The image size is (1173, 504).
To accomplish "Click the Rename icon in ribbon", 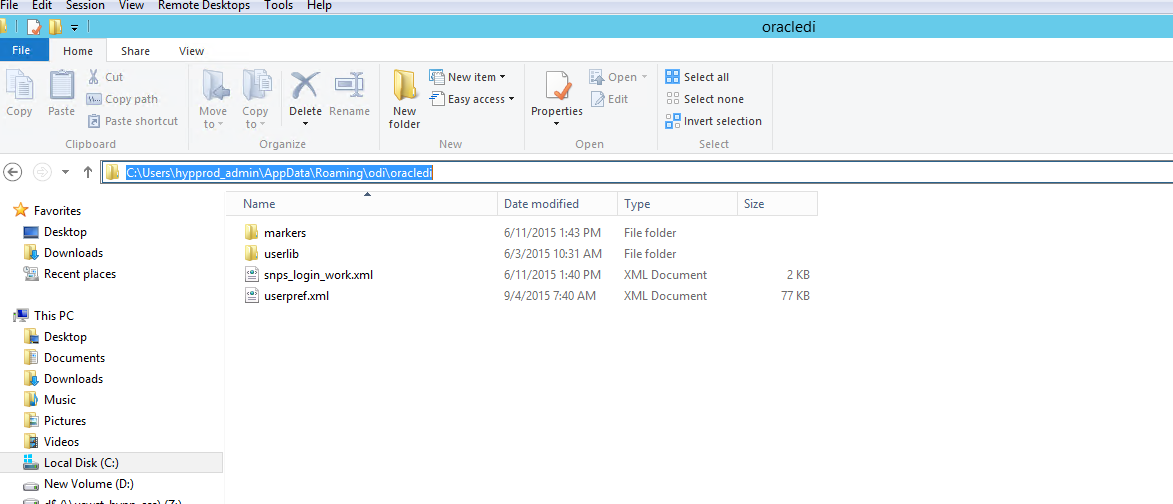I will tap(349, 88).
